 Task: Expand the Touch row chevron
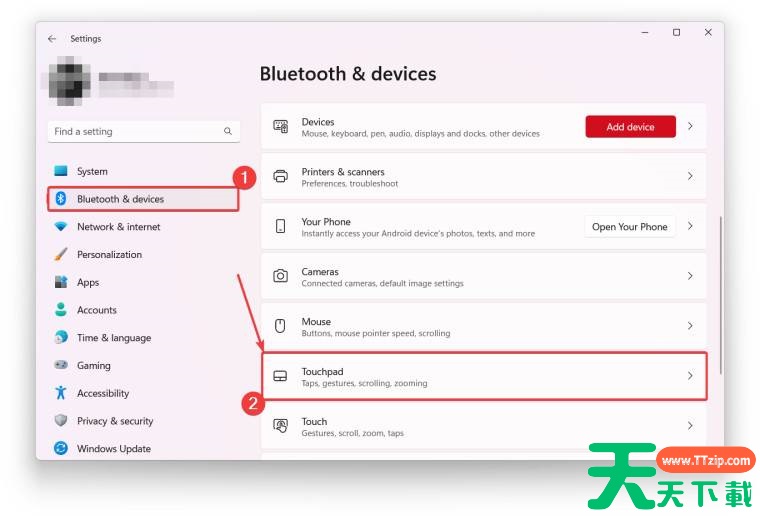pyautogui.click(x=690, y=425)
